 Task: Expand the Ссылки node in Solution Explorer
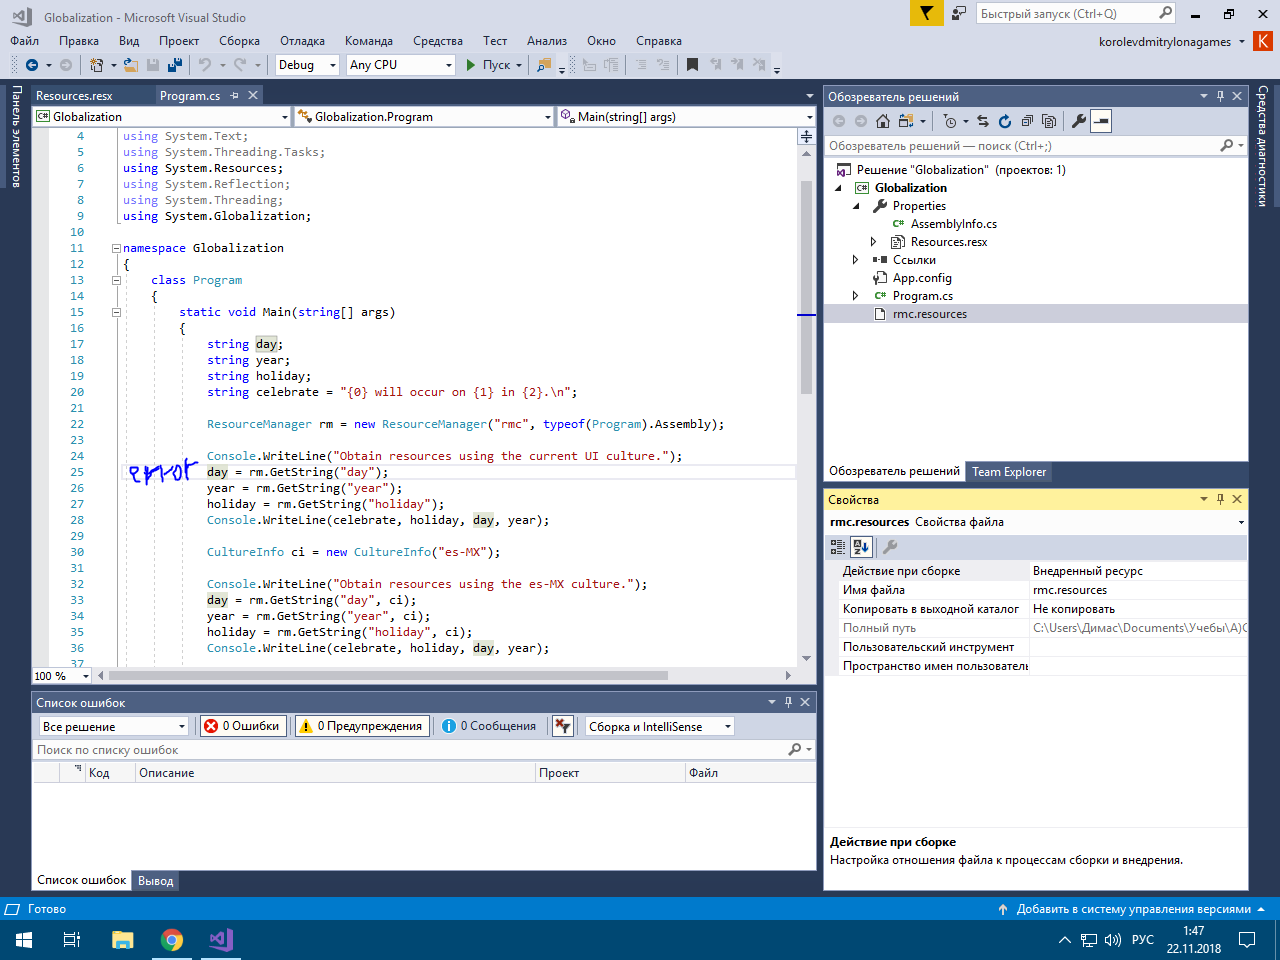tap(855, 260)
